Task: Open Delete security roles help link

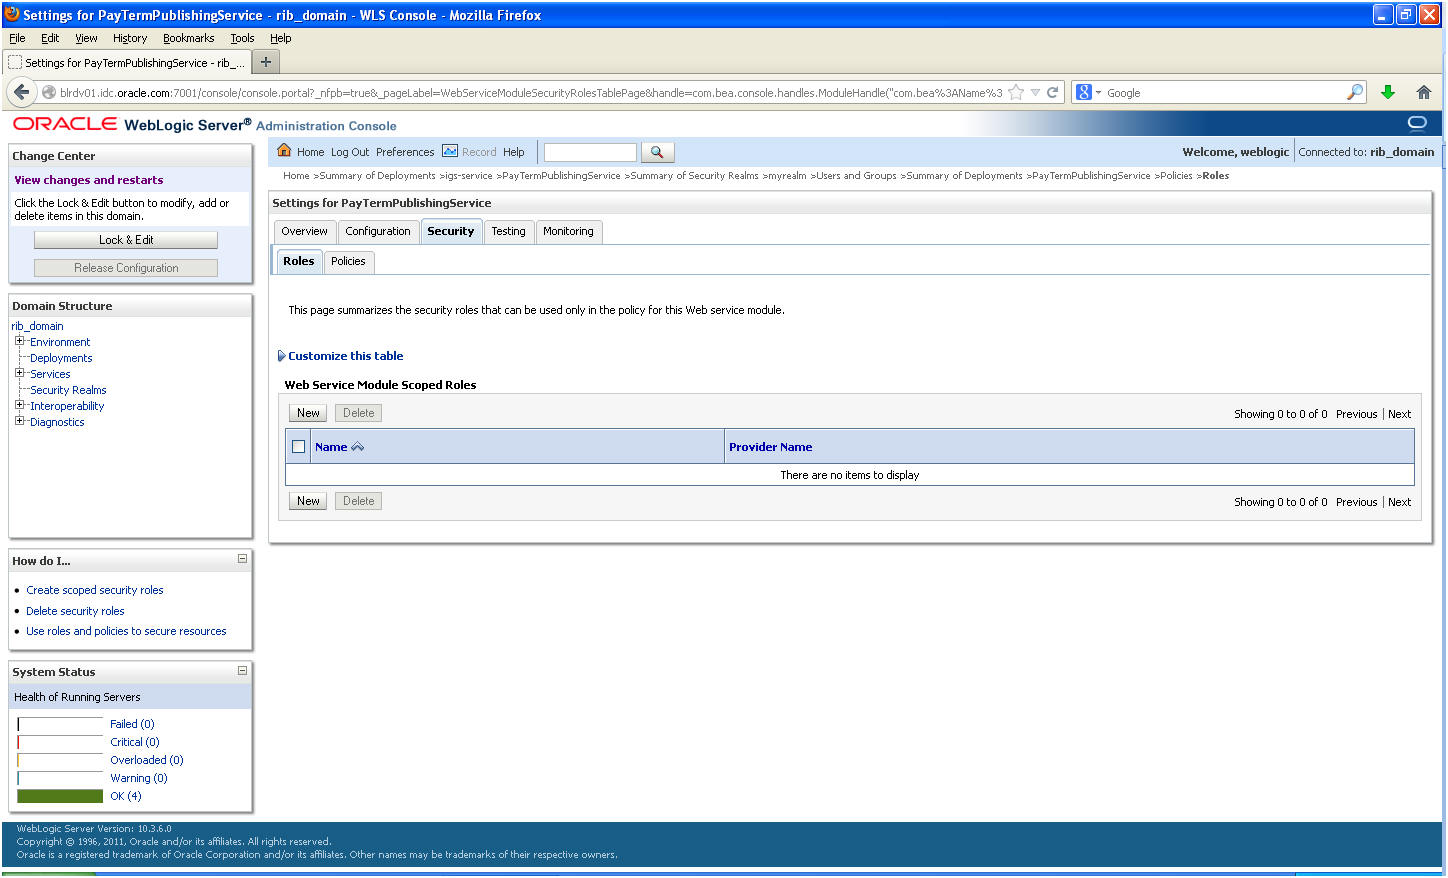Action: click(75, 611)
